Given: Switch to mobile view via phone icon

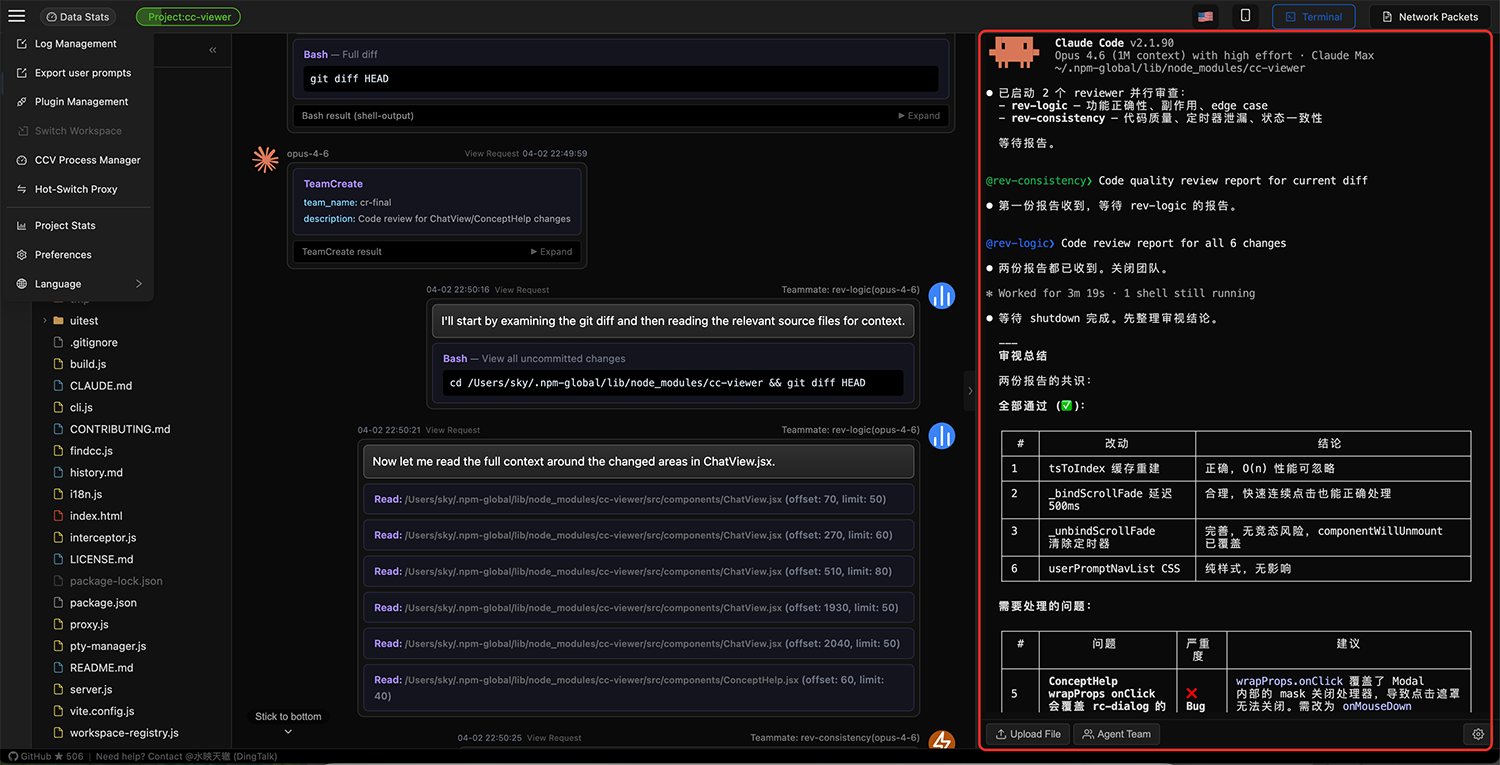Looking at the screenshot, I should (1245, 16).
